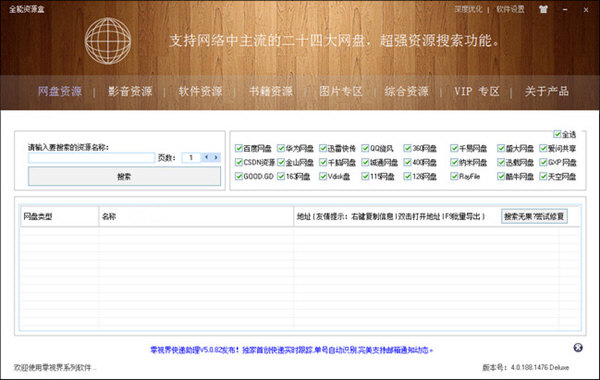
Task: Select the VIP 专区 tab
Action: (477, 91)
